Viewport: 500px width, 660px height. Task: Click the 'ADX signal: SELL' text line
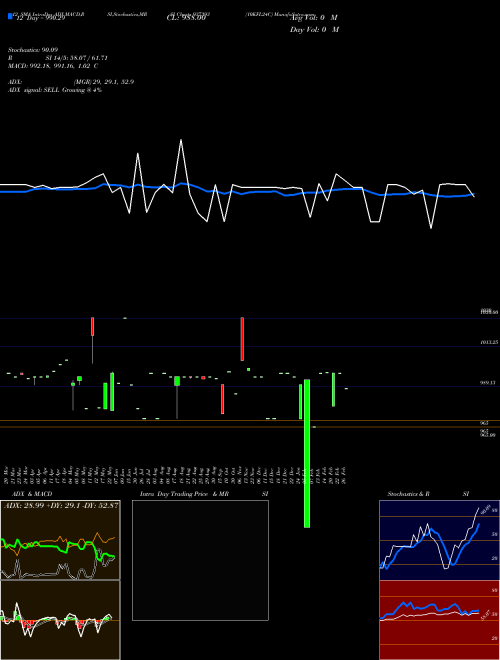click(55, 90)
